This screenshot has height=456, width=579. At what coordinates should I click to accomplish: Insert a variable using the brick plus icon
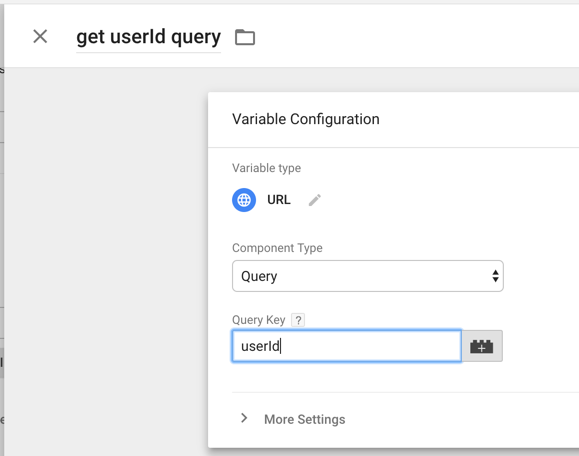[482, 346]
